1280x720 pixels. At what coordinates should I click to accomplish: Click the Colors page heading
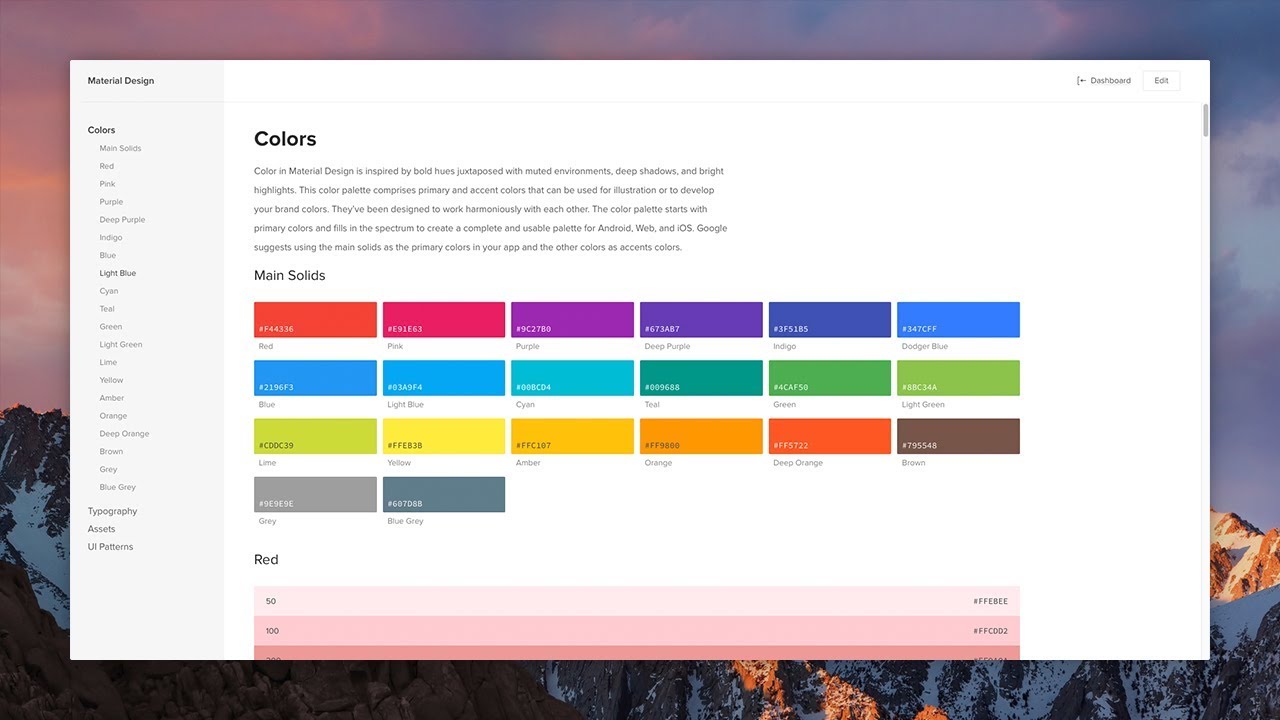285,139
